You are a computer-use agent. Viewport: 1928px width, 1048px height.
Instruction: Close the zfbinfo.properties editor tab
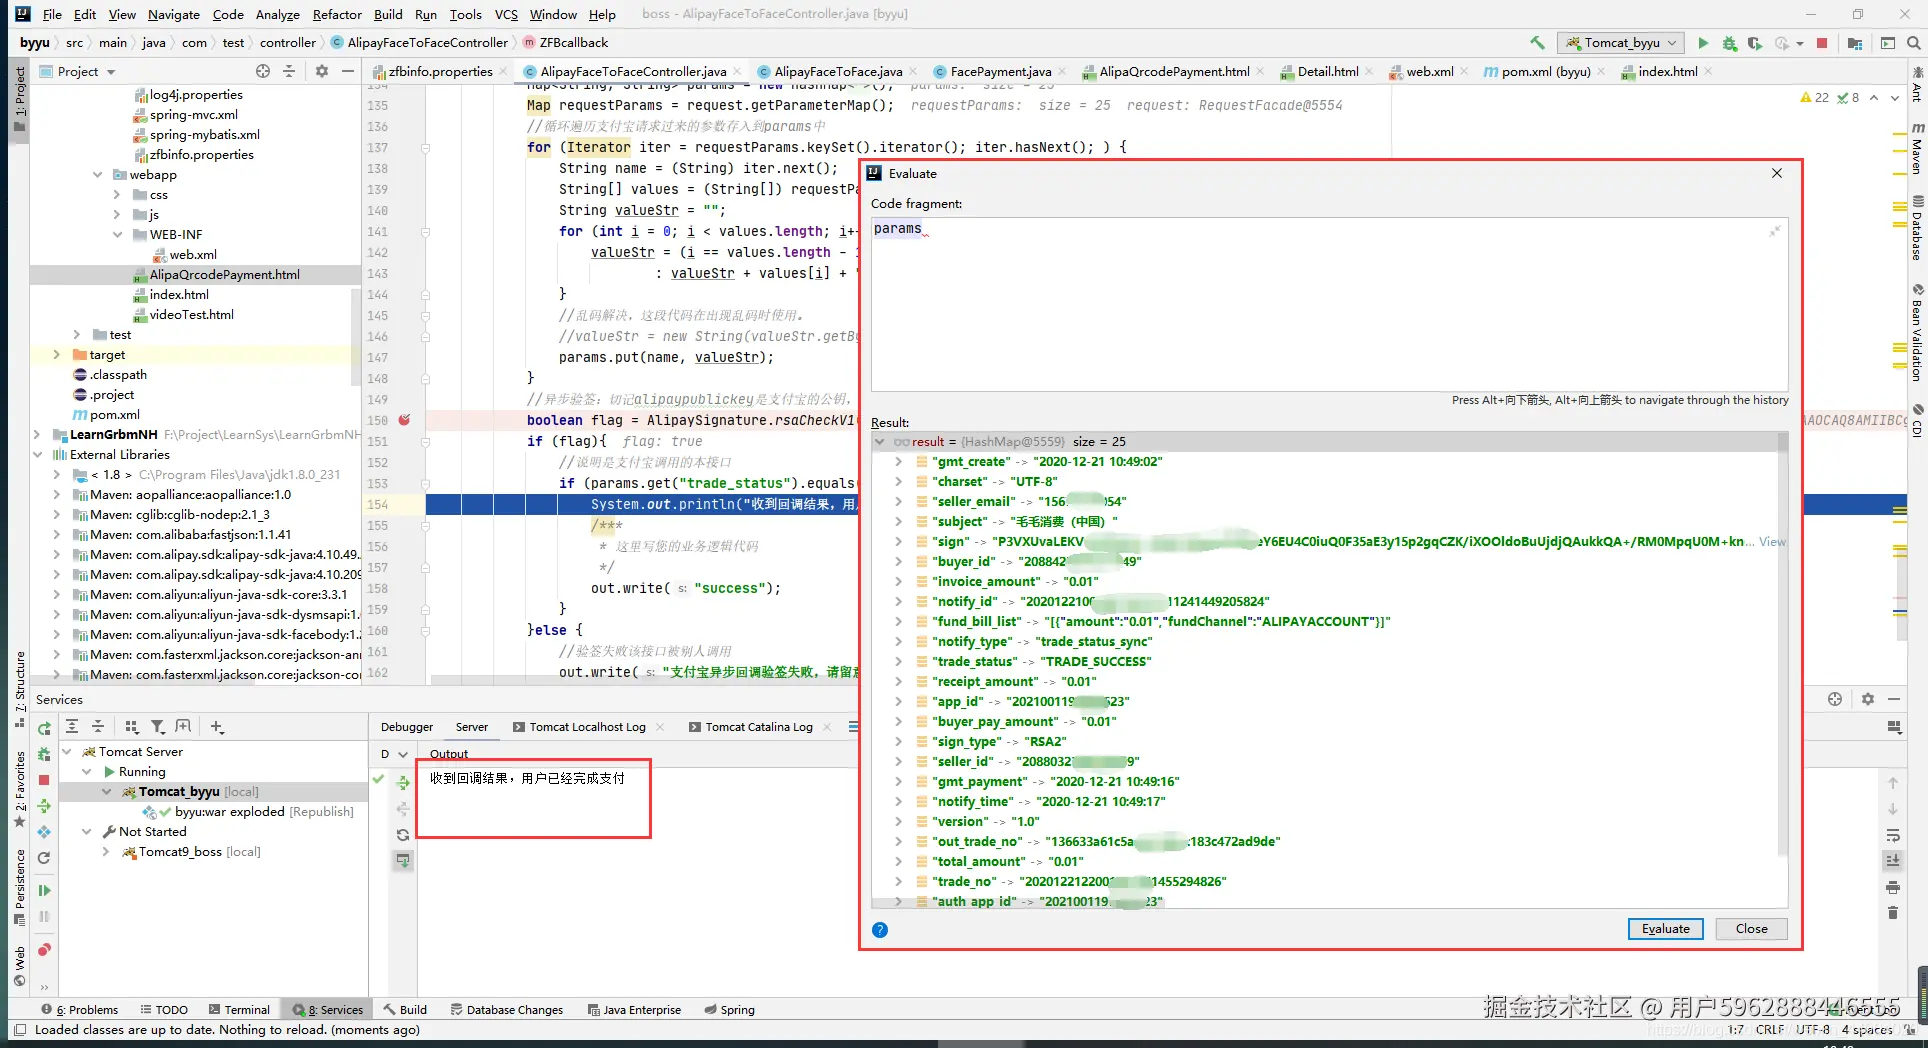[503, 71]
